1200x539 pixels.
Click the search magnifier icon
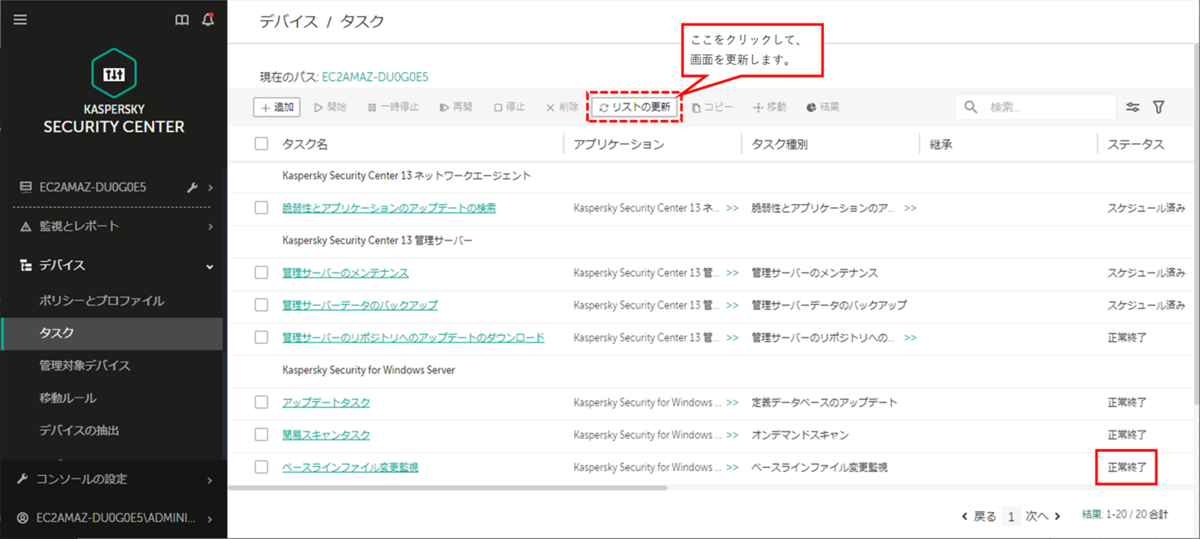(x=971, y=107)
